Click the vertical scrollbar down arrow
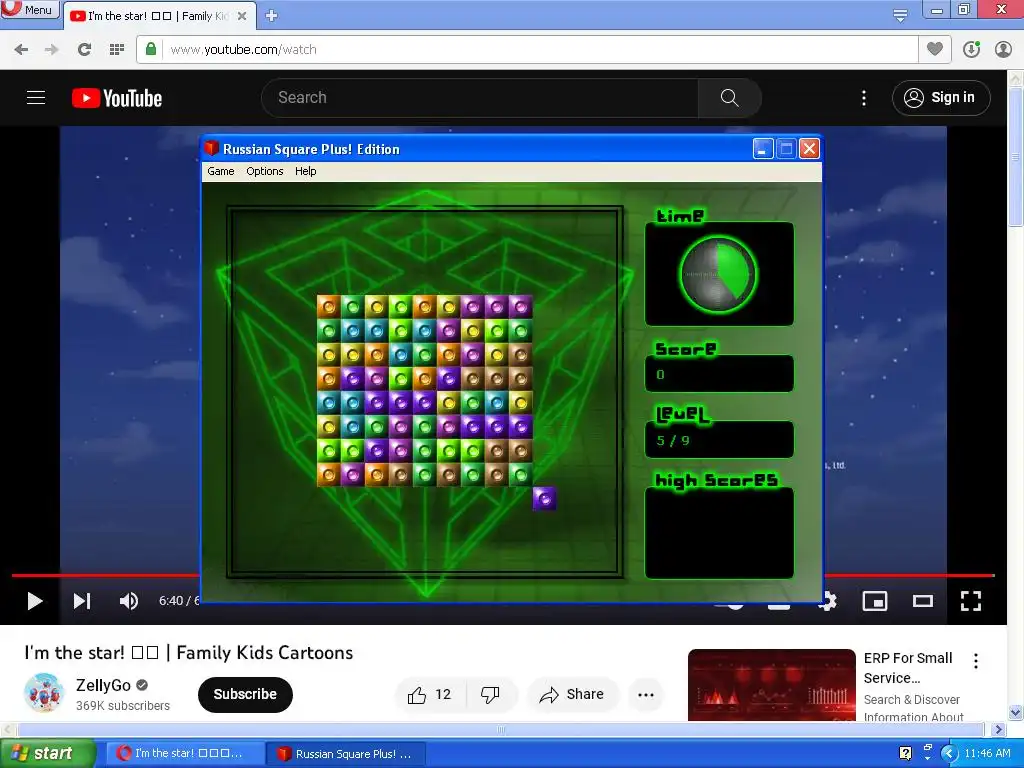Screen dimensions: 1024x768 tap(1016, 712)
